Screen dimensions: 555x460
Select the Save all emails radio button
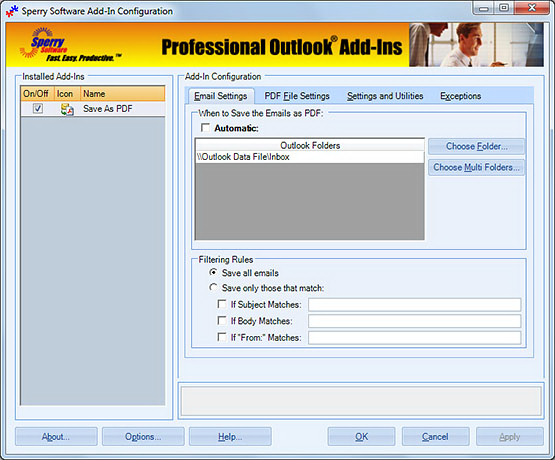213,272
